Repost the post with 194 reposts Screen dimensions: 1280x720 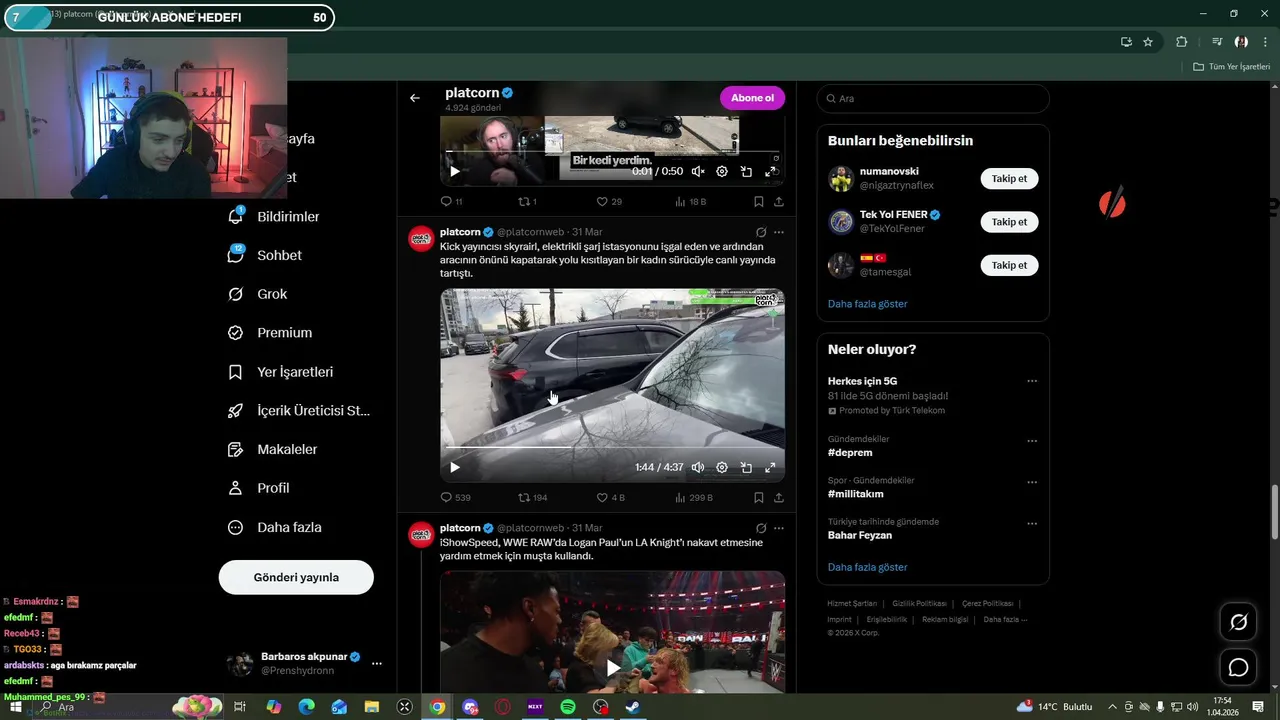click(532, 497)
